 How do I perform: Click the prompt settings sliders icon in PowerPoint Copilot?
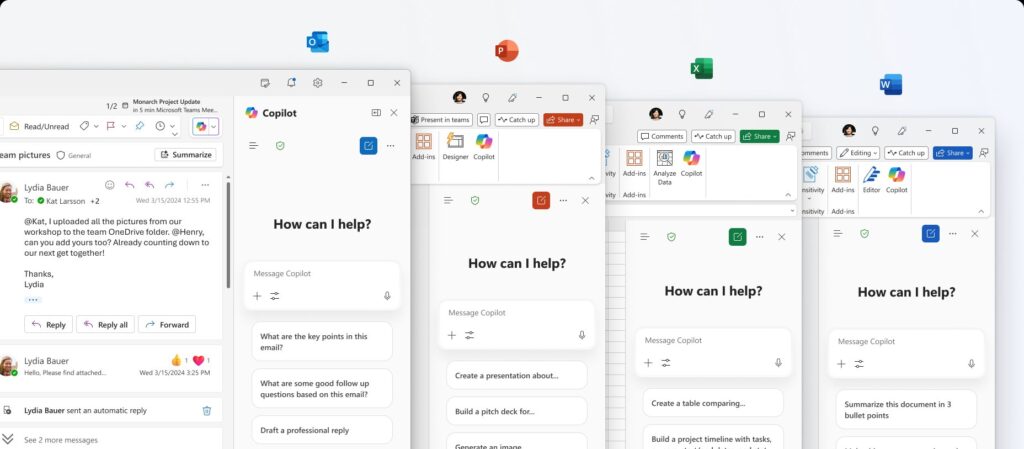[x=470, y=335]
